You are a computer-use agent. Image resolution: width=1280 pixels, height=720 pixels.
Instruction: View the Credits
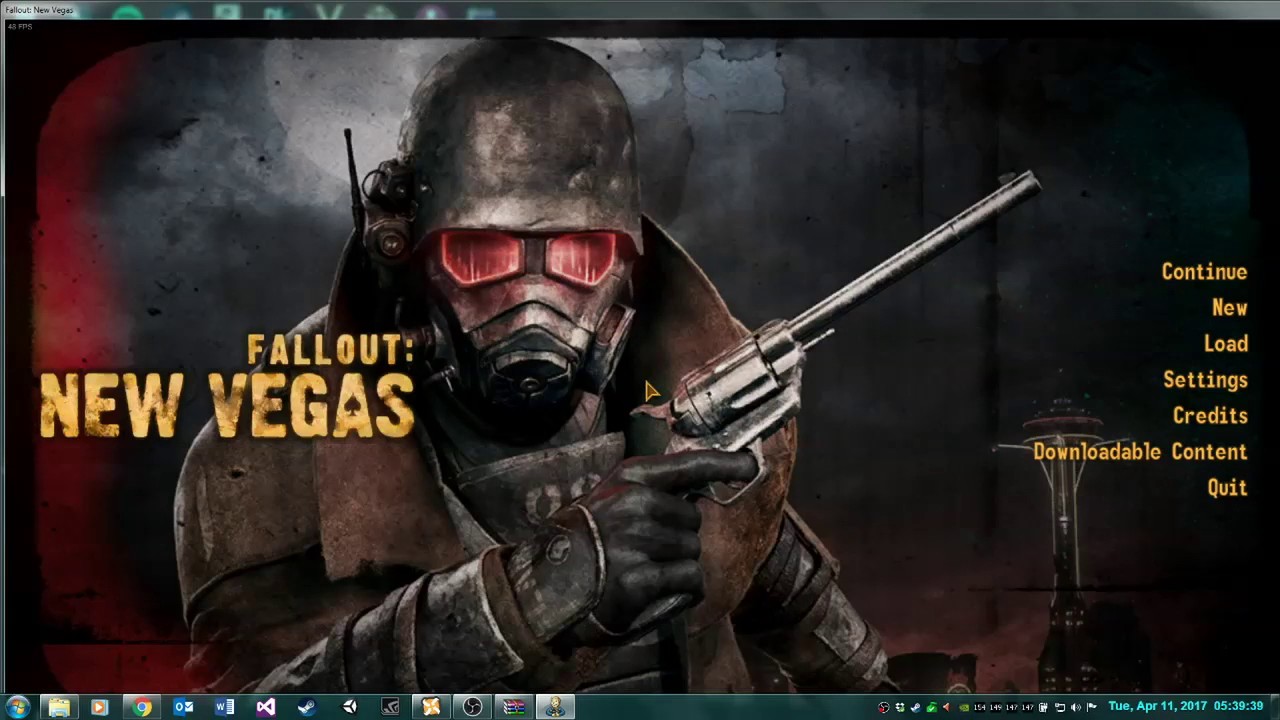[x=1210, y=416]
